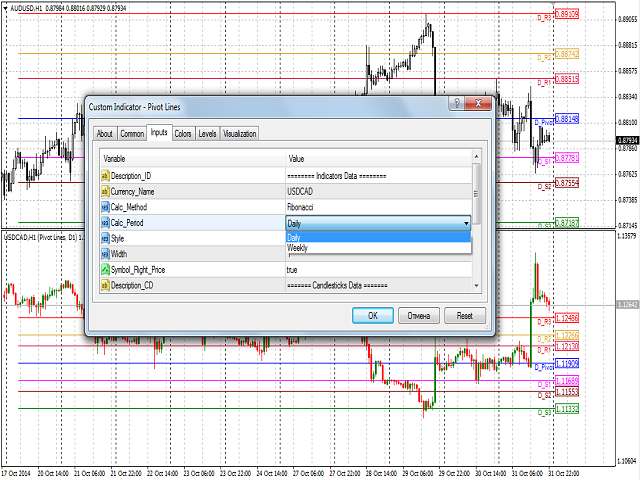The width and height of the screenshot is (640, 480).
Task: Click the OK button
Action: (x=373, y=316)
